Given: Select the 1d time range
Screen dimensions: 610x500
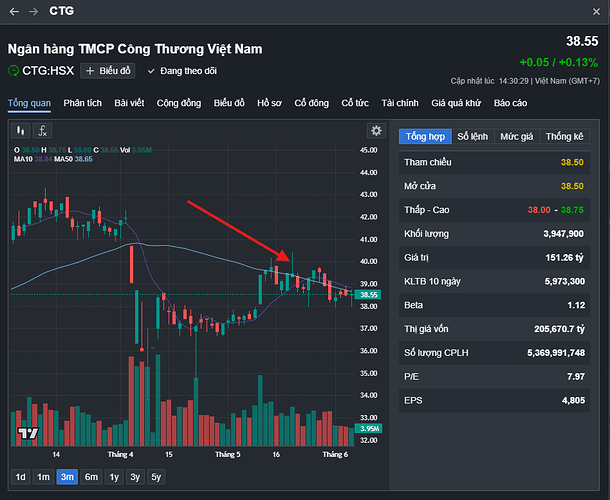Looking at the screenshot, I should [20, 477].
